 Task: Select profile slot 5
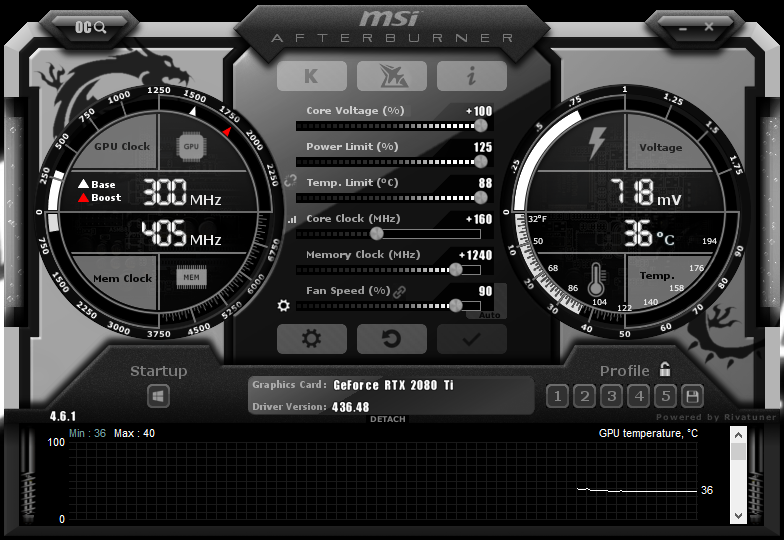point(666,396)
